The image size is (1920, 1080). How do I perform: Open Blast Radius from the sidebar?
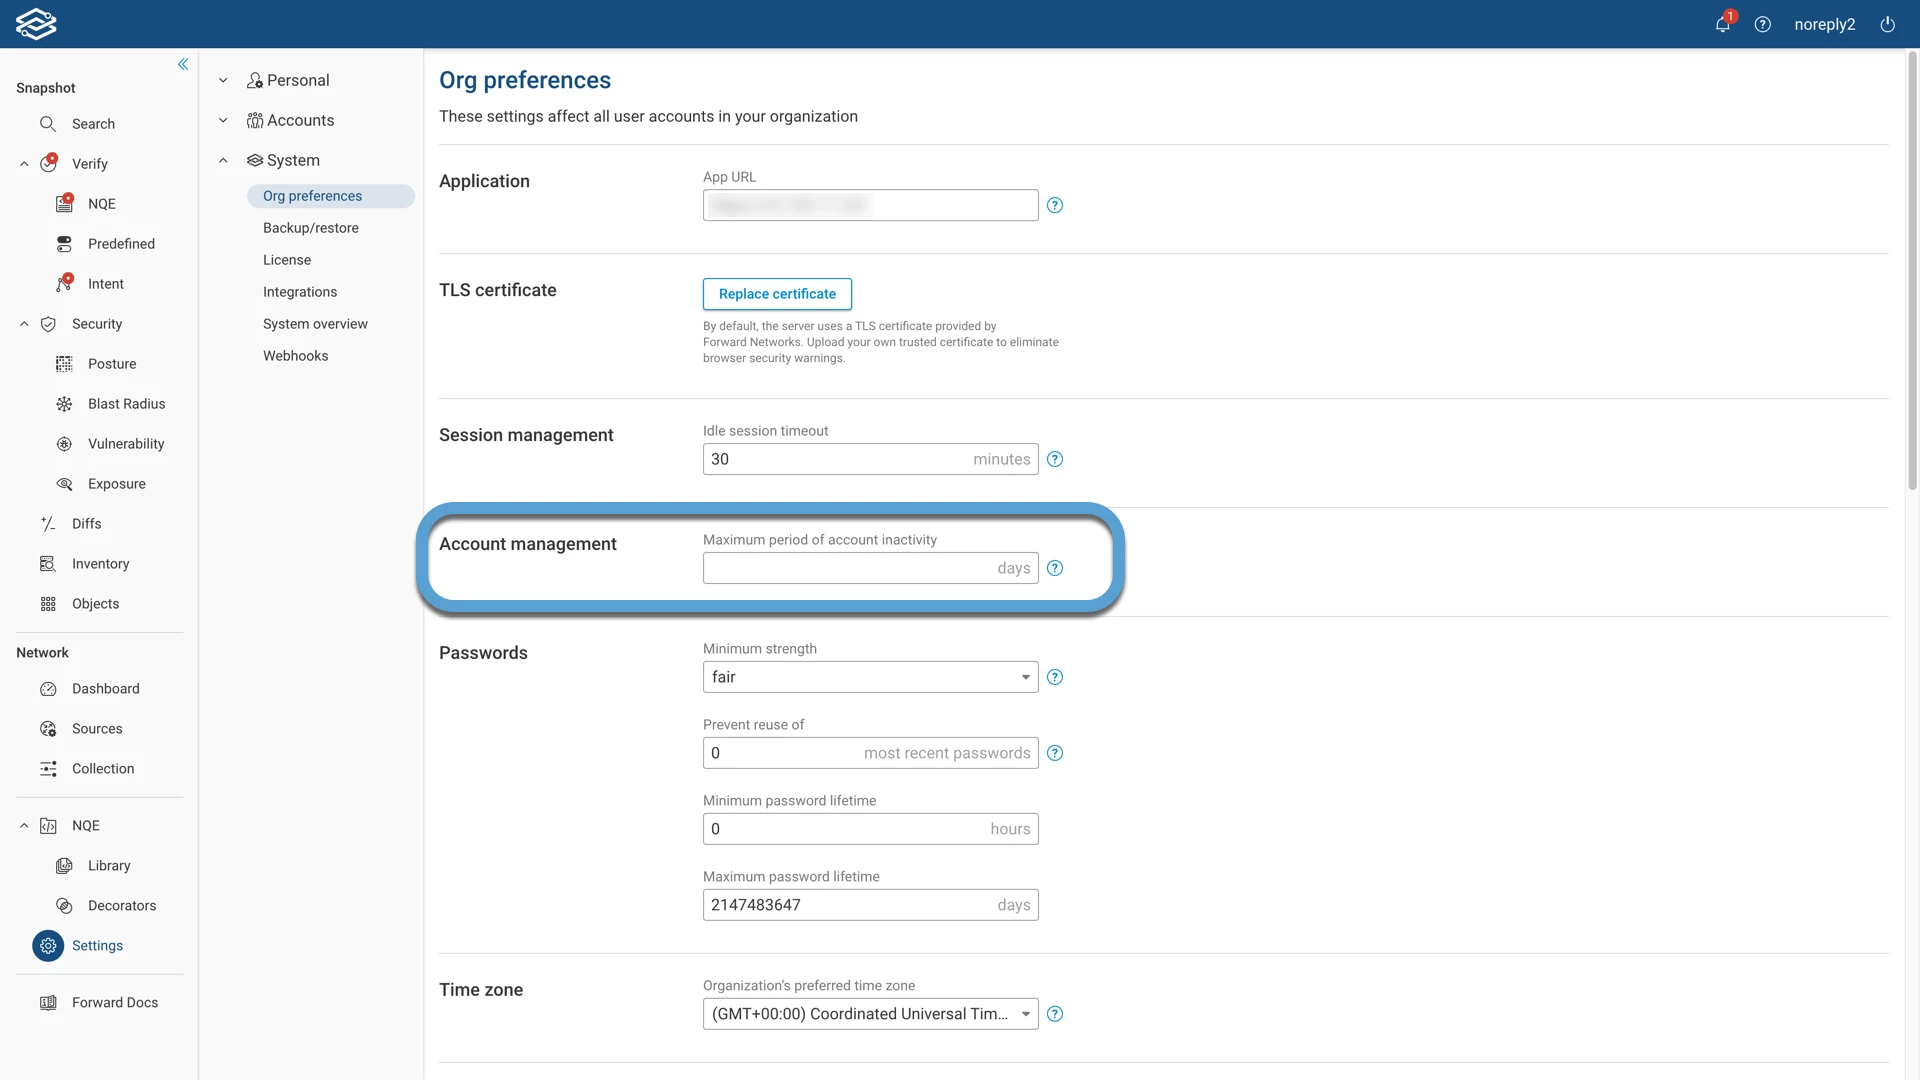126,404
